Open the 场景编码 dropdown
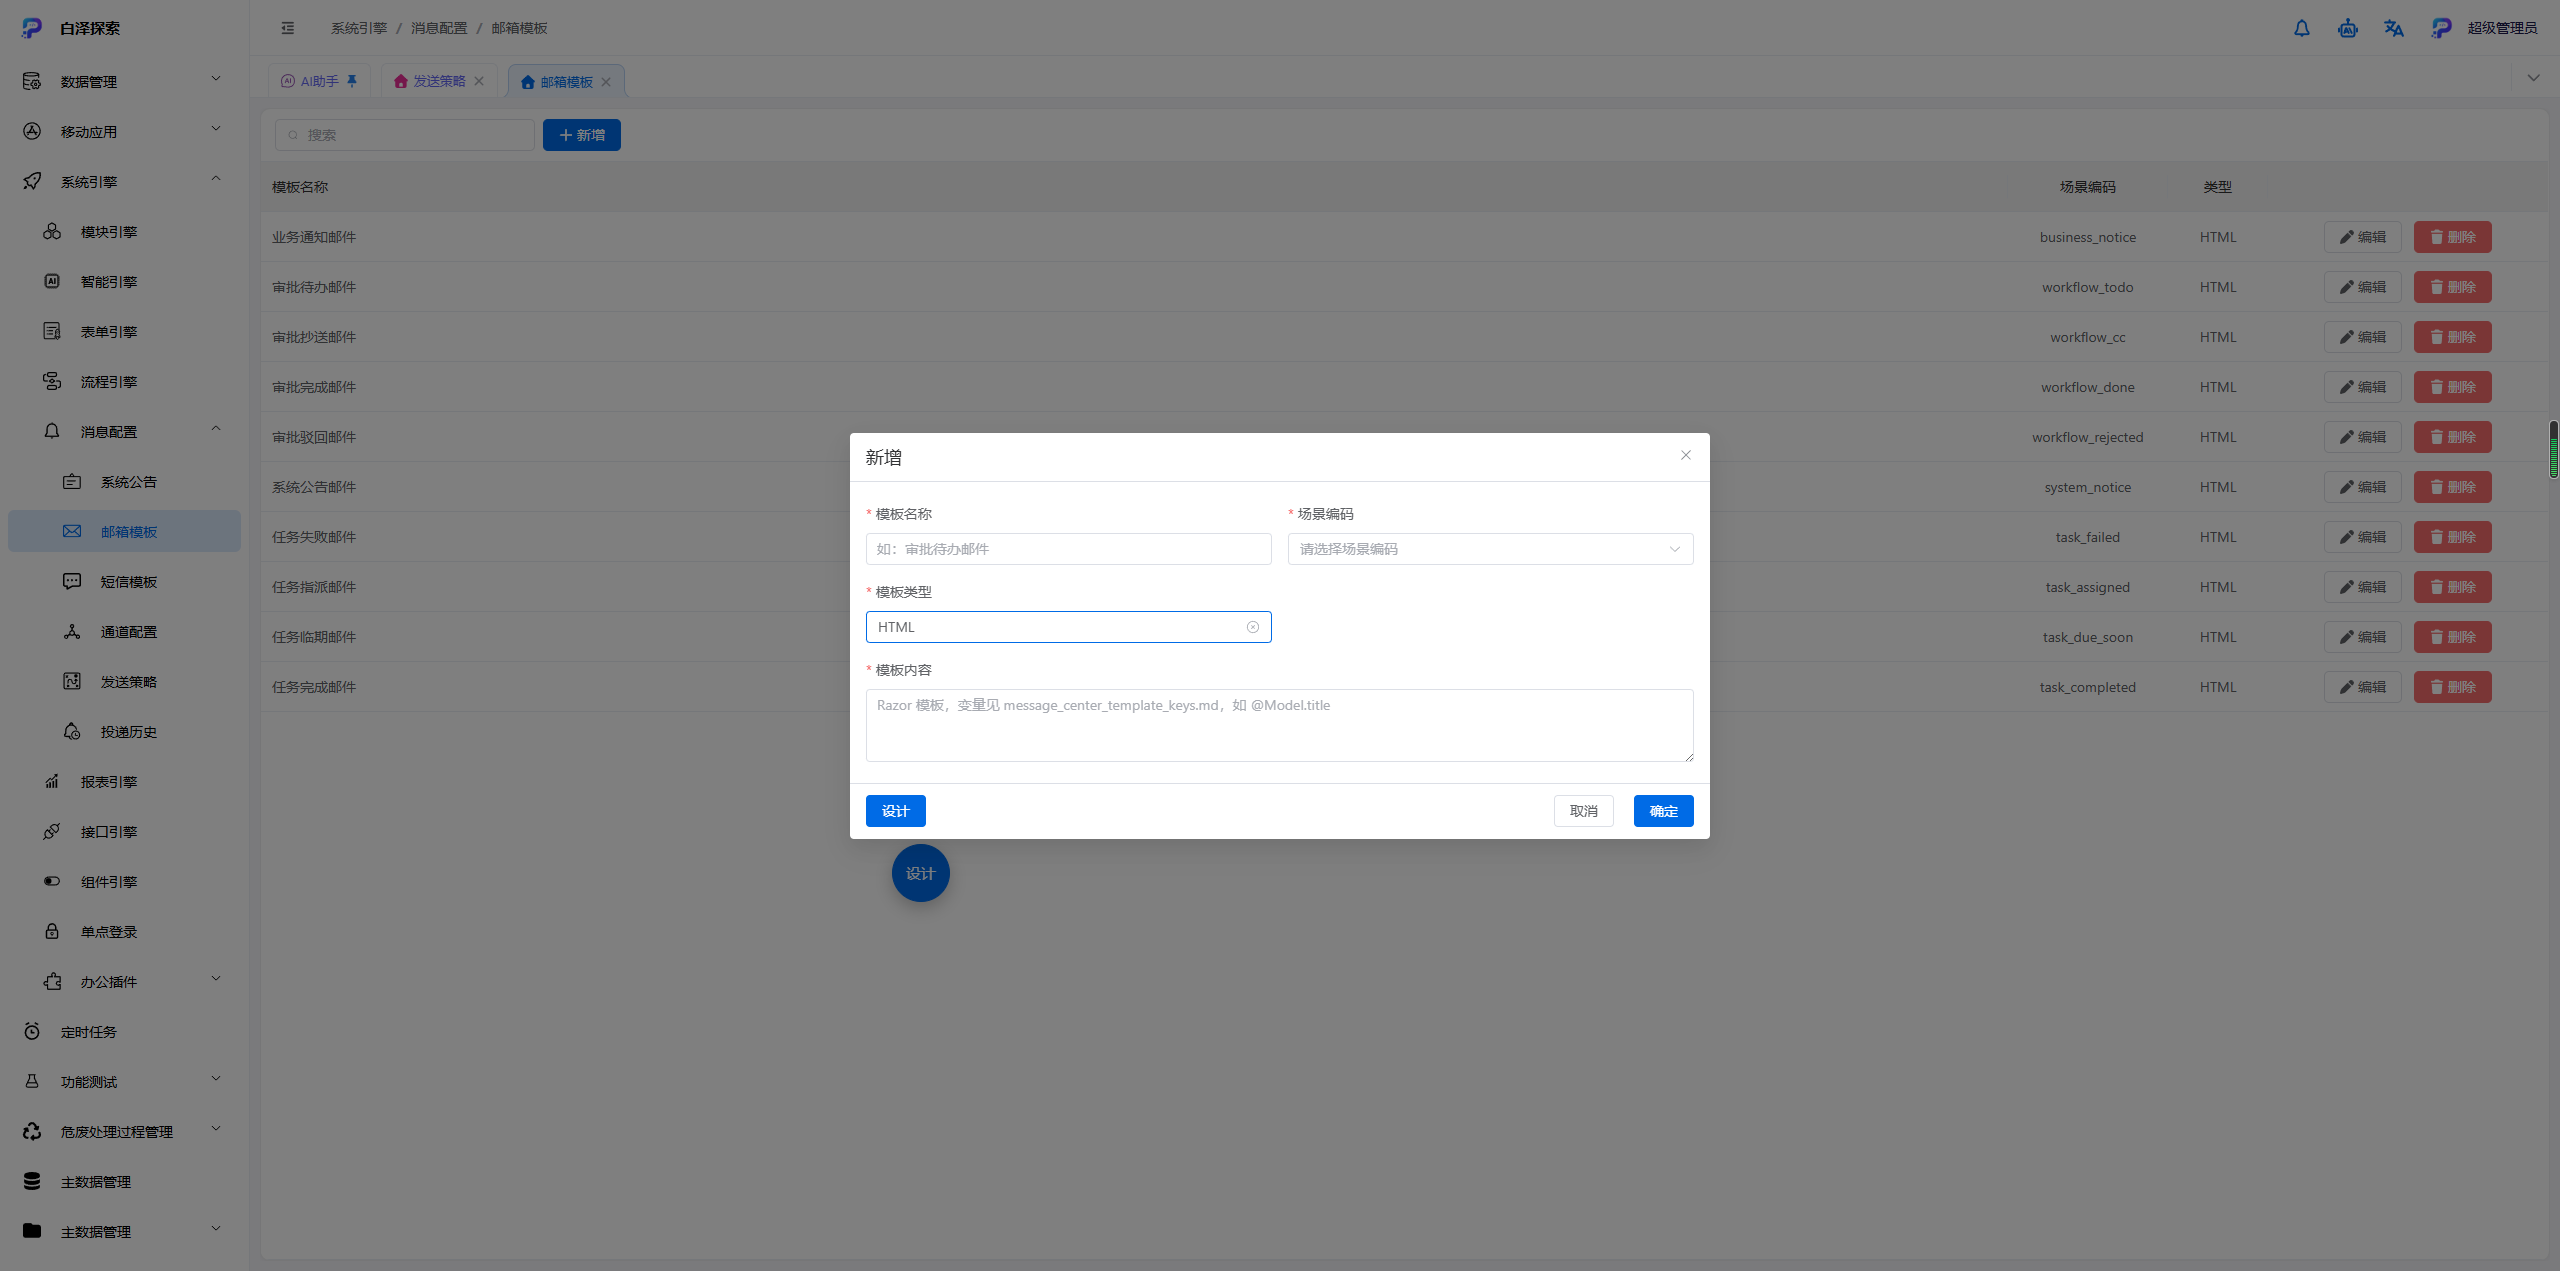The image size is (2560, 1271). pos(1490,549)
